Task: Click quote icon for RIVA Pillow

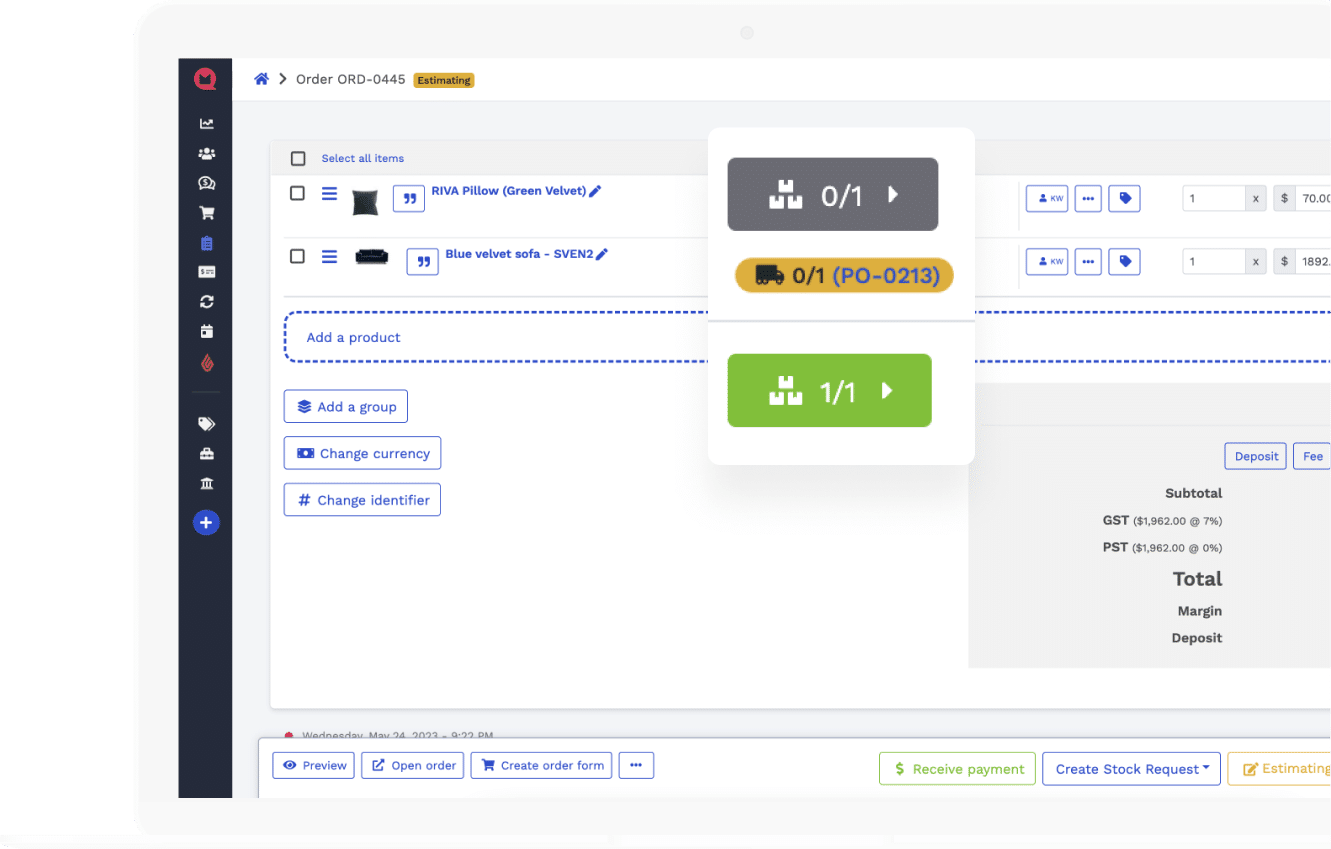Action: pos(408,198)
